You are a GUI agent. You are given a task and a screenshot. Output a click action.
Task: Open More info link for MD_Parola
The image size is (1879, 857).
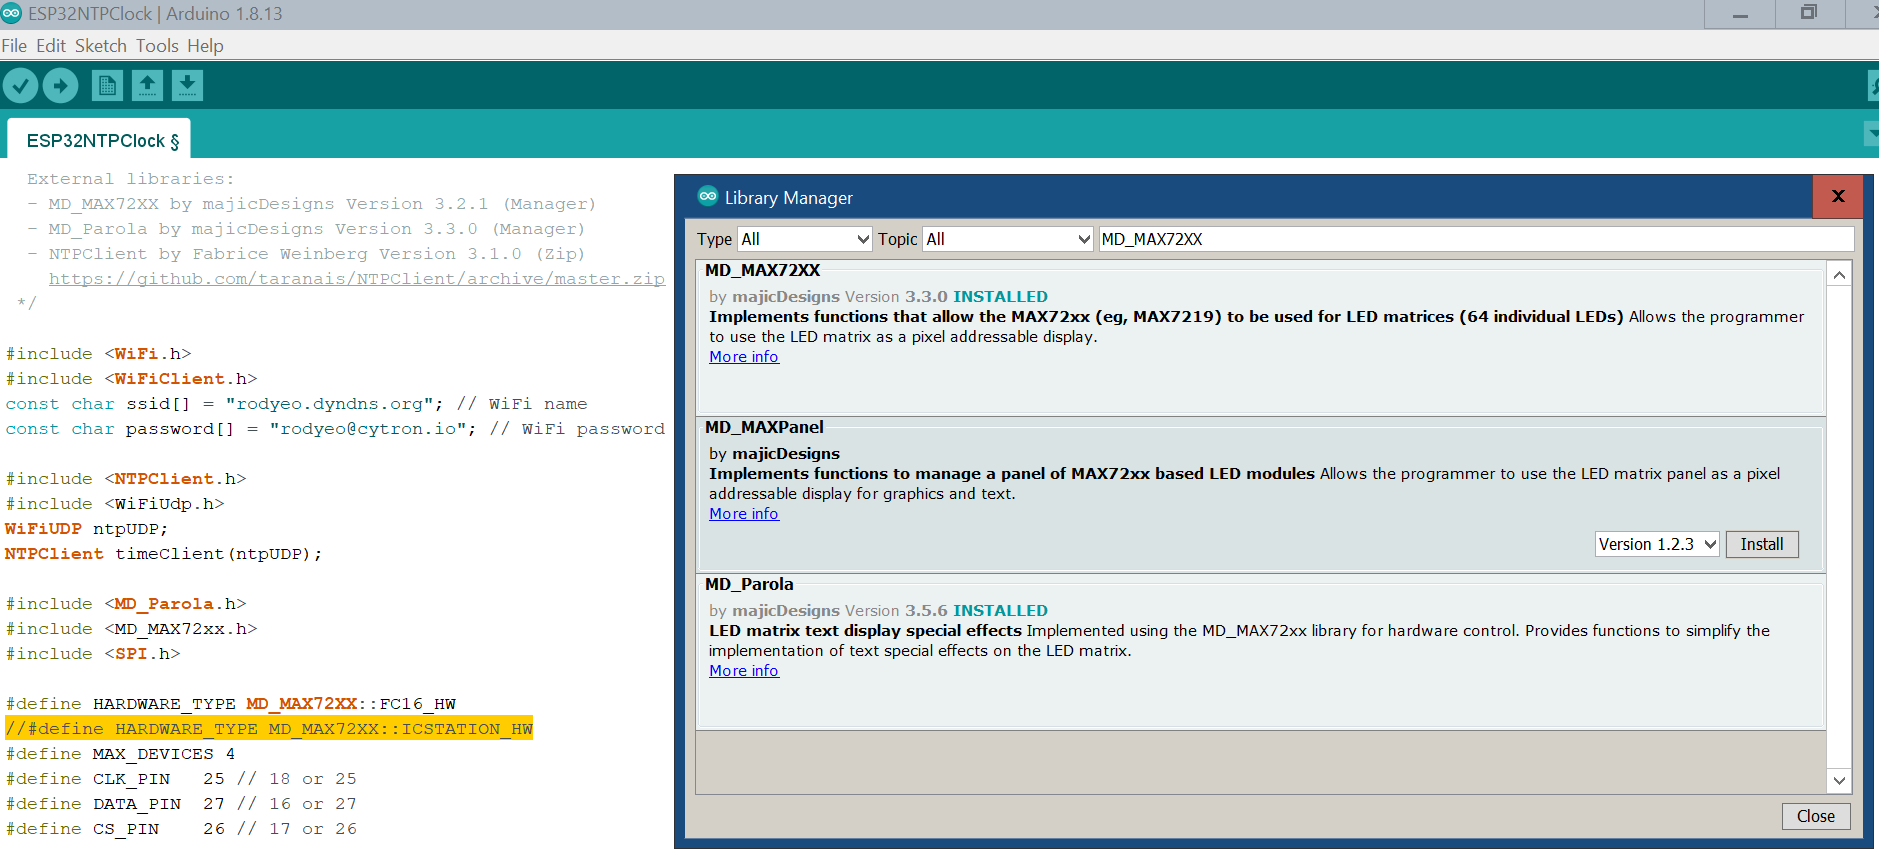point(744,671)
